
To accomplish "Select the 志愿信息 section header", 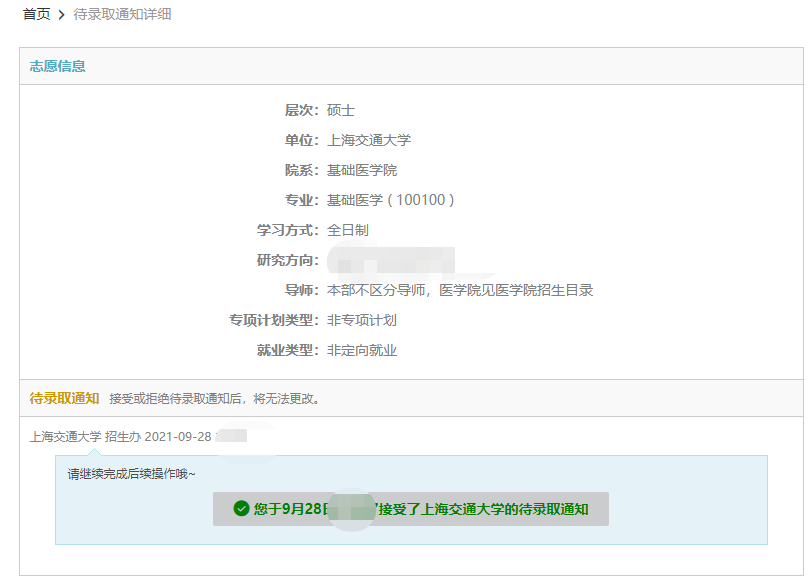I will [x=57, y=66].
